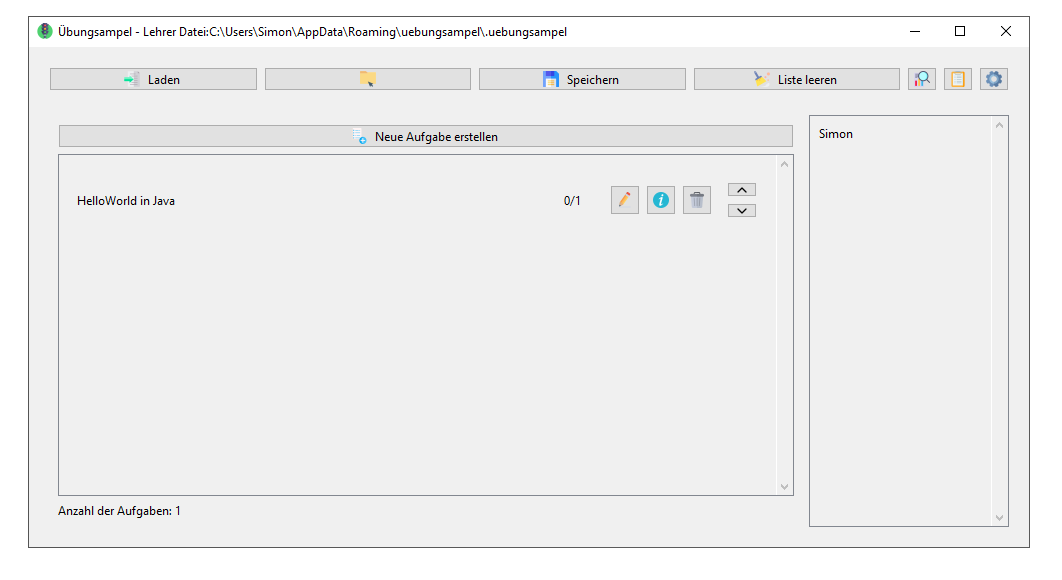The height and width of the screenshot is (580, 1062).
Task: Minimize the Übungsampel window
Action: [x=915, y=31]
